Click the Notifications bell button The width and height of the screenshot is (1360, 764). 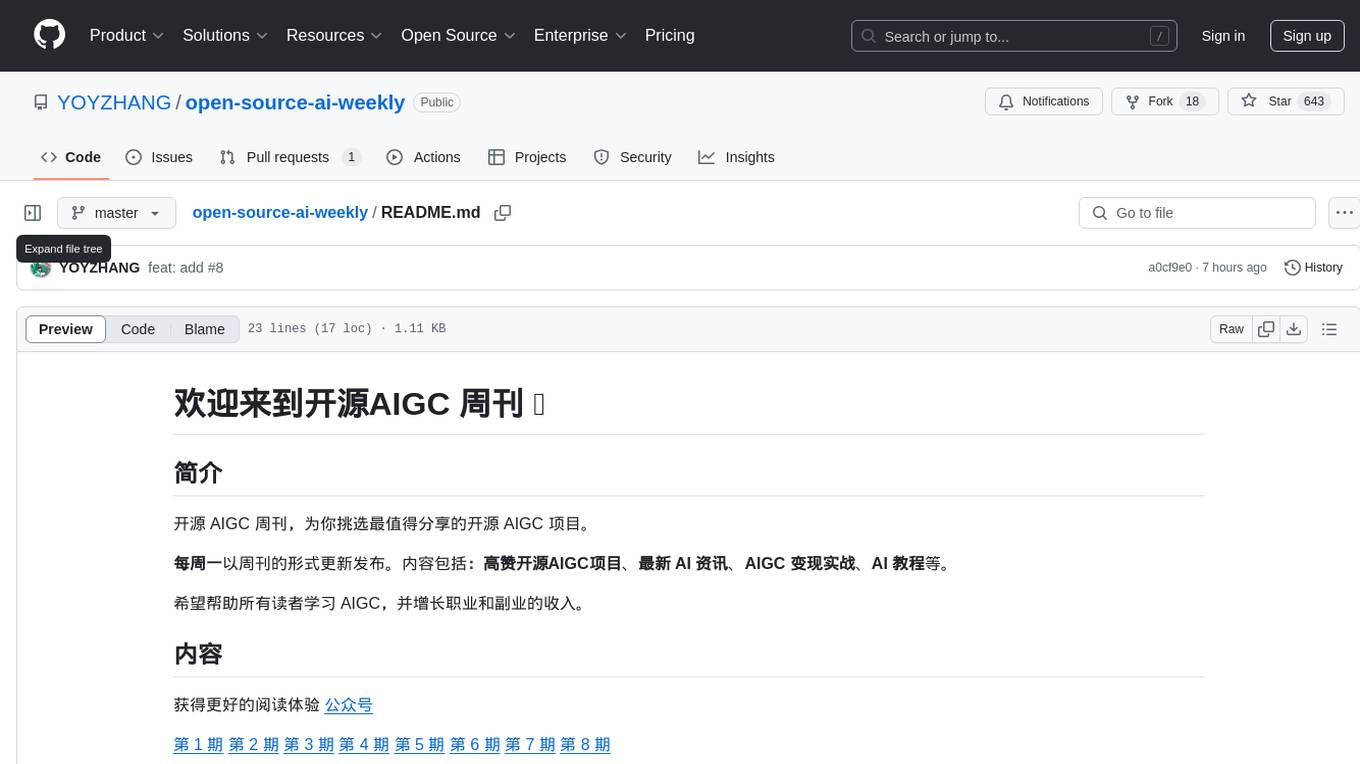(x=1044, y=102)
